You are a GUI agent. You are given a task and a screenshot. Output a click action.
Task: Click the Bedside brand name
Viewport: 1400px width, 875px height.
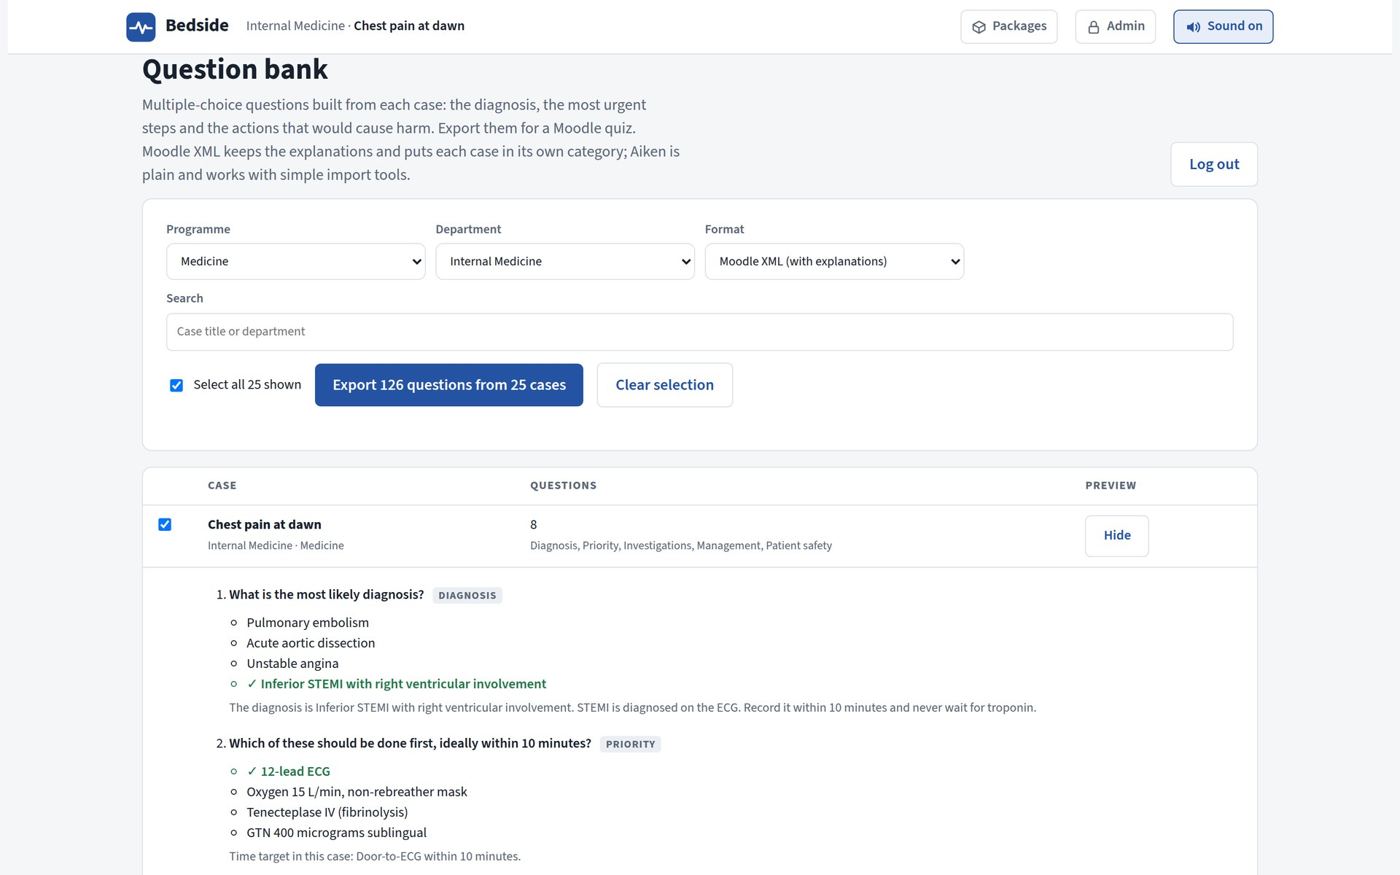[197, 26]
